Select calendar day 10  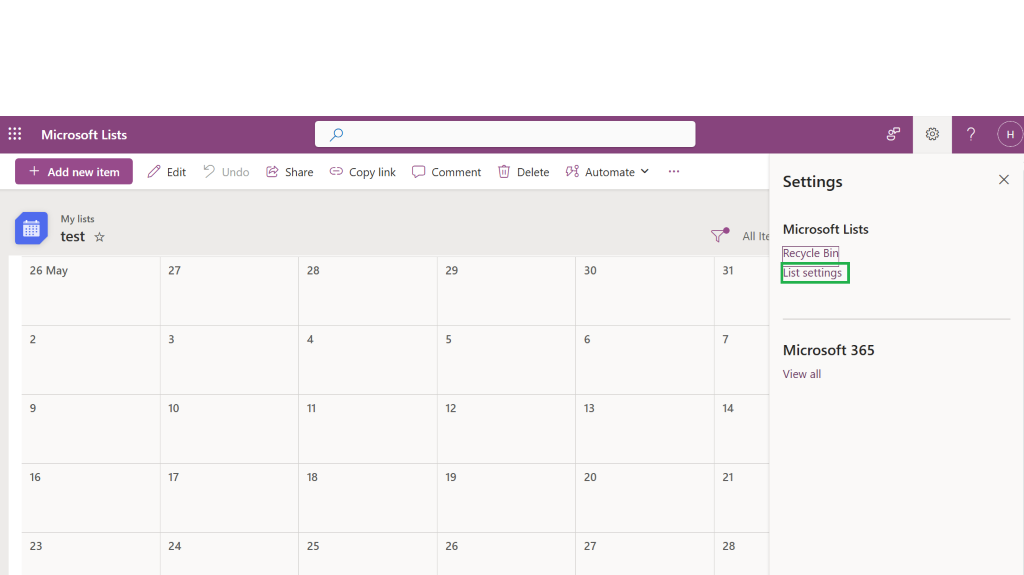[229, 429]
